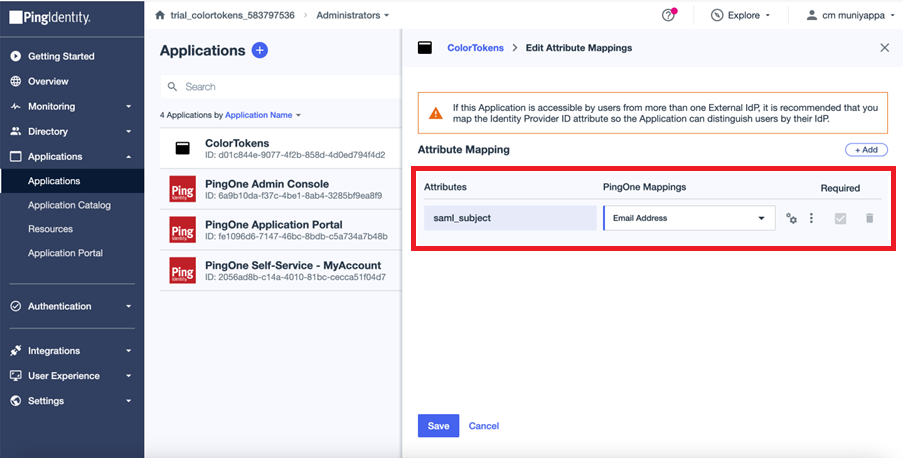Toggle the Required checkbox for saml_subject
Viewport: 903px width, 458px height.
pos(840,218)
